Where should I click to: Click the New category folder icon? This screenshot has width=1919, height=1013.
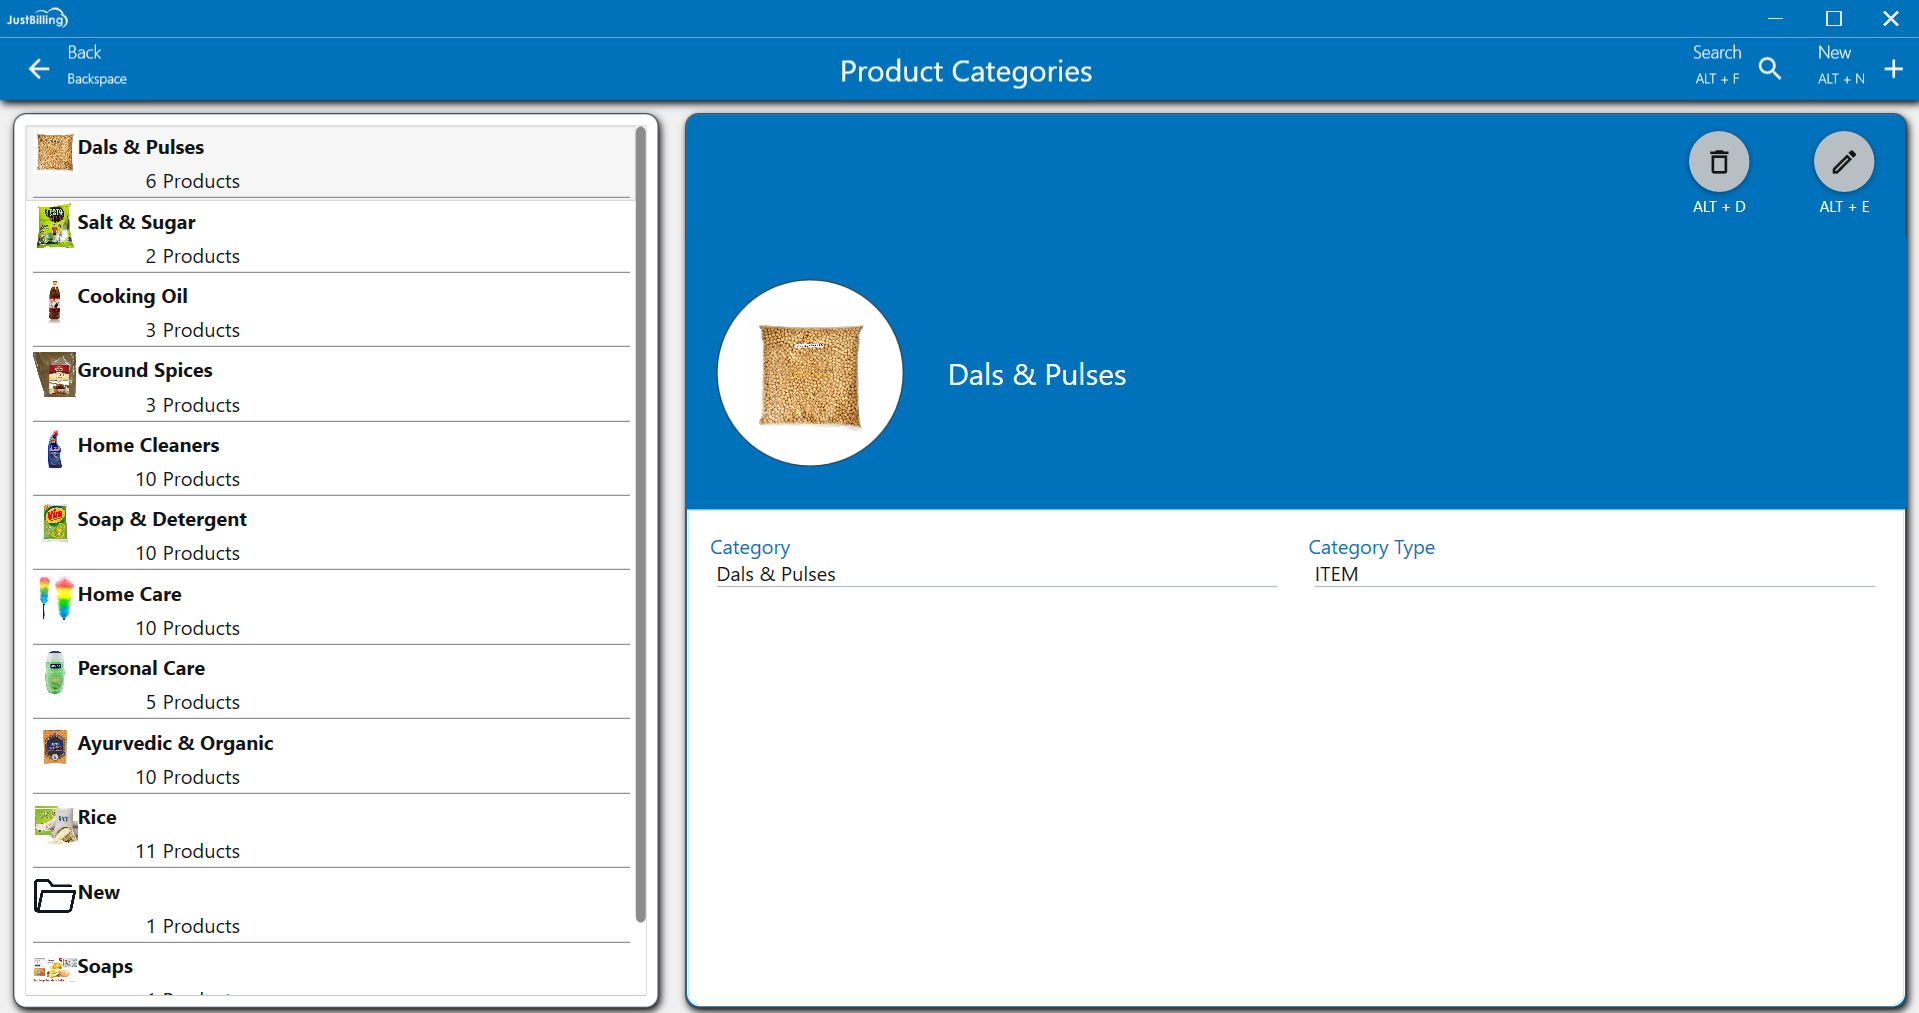(x=54, y=896)
